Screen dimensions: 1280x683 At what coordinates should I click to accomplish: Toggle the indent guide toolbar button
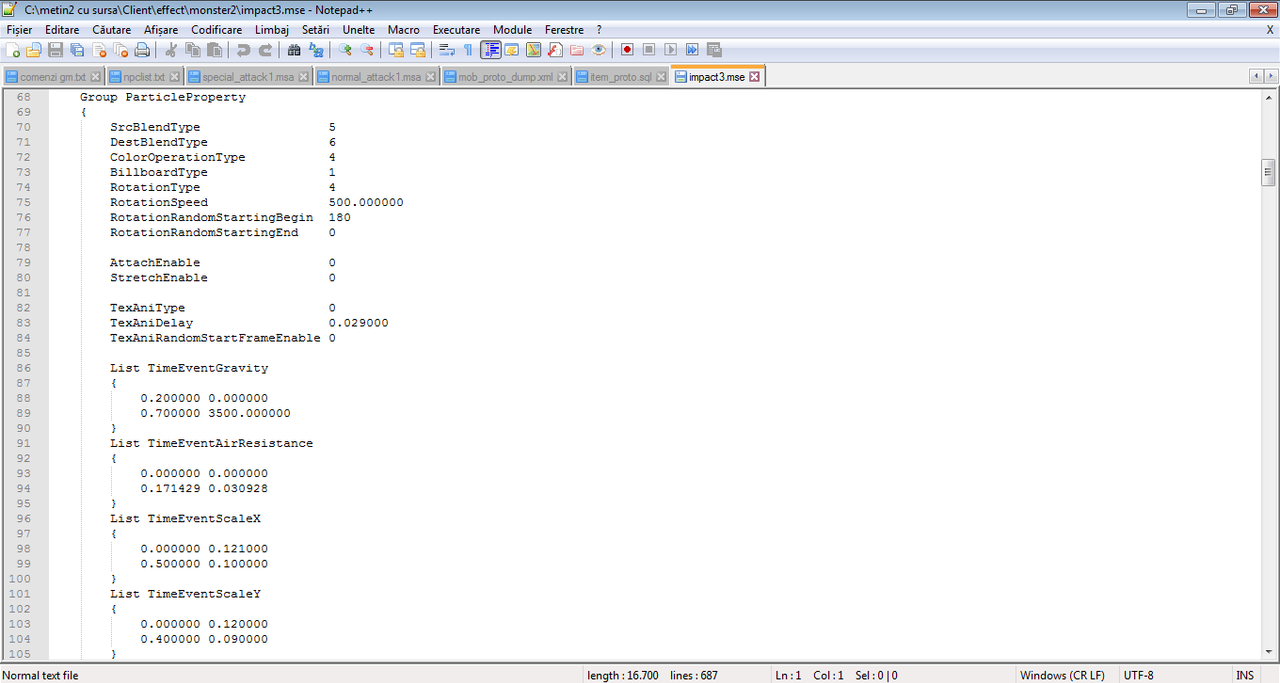[490, 50]
